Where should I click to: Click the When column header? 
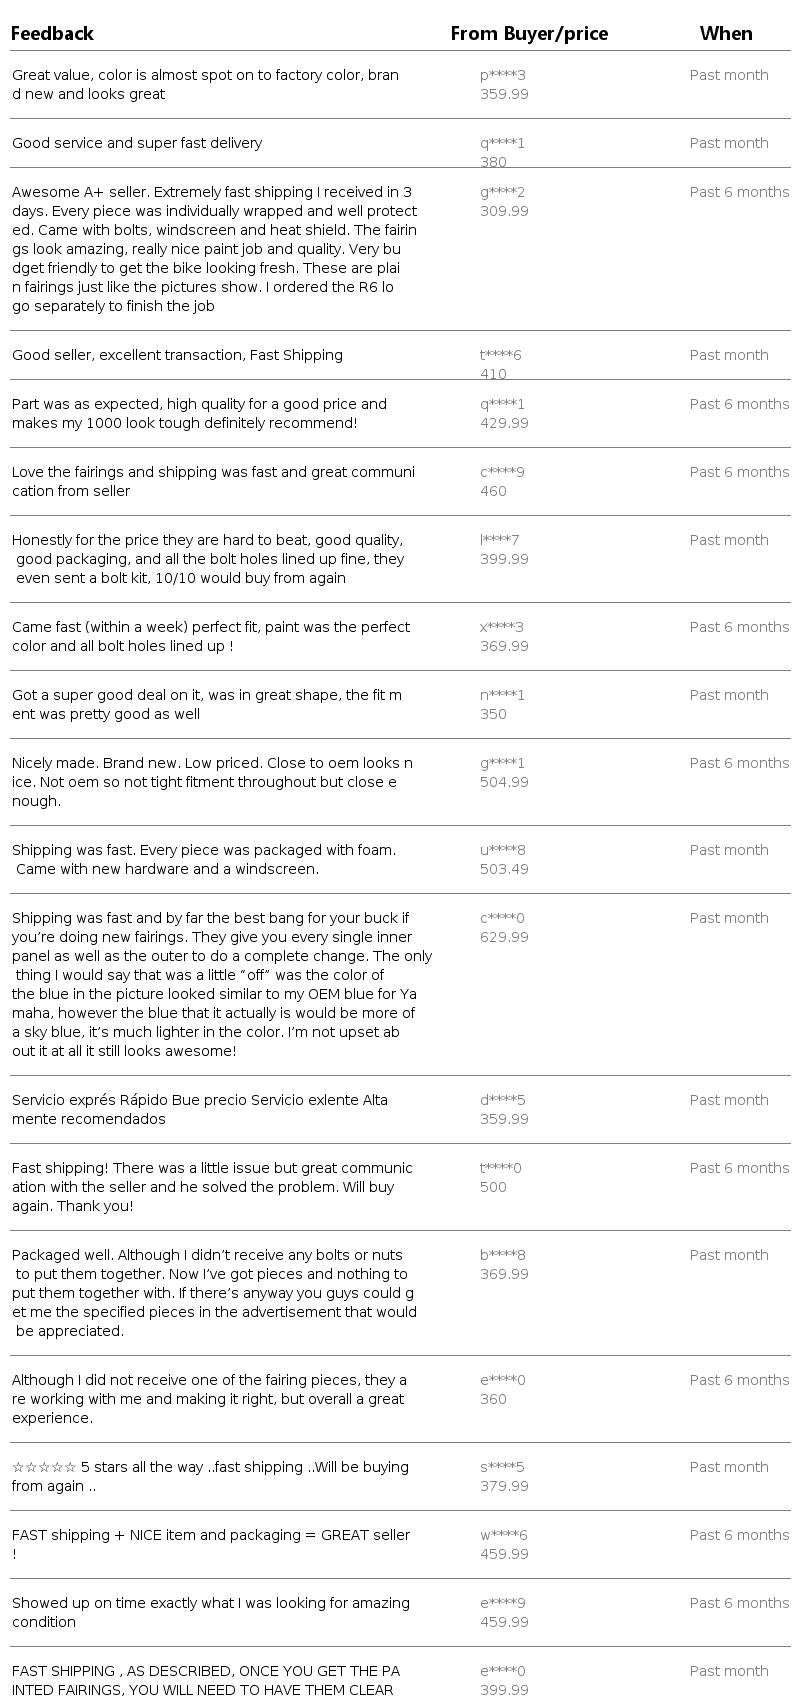coord(726,34)
